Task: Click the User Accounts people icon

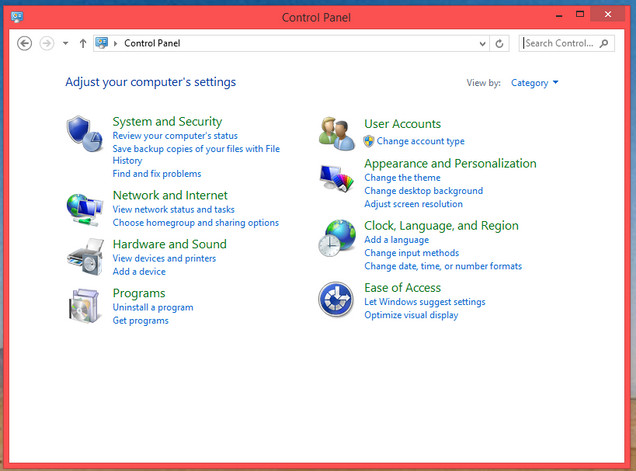Action: [336, 133]
